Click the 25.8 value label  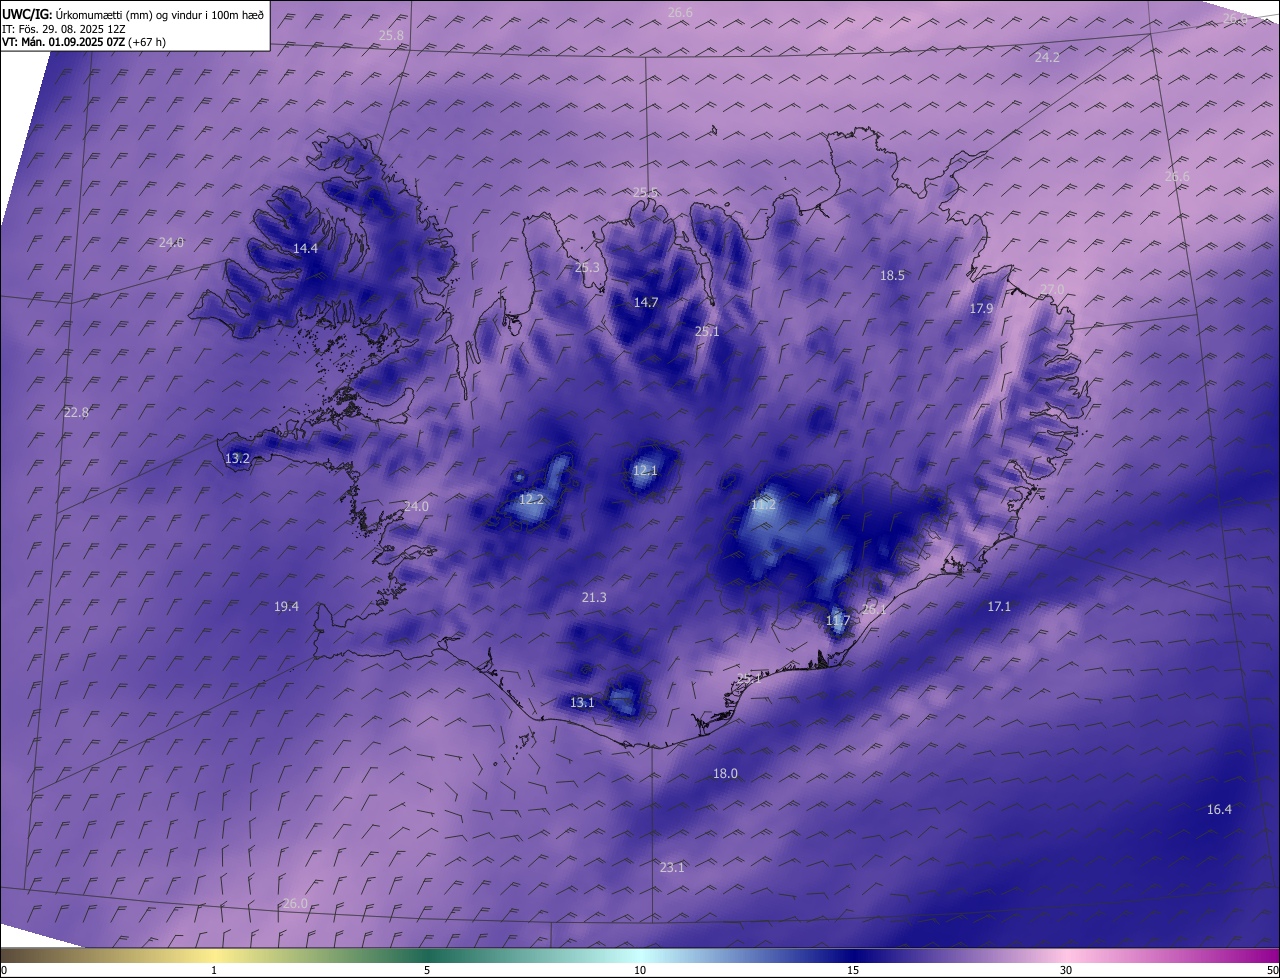(392, 35)
